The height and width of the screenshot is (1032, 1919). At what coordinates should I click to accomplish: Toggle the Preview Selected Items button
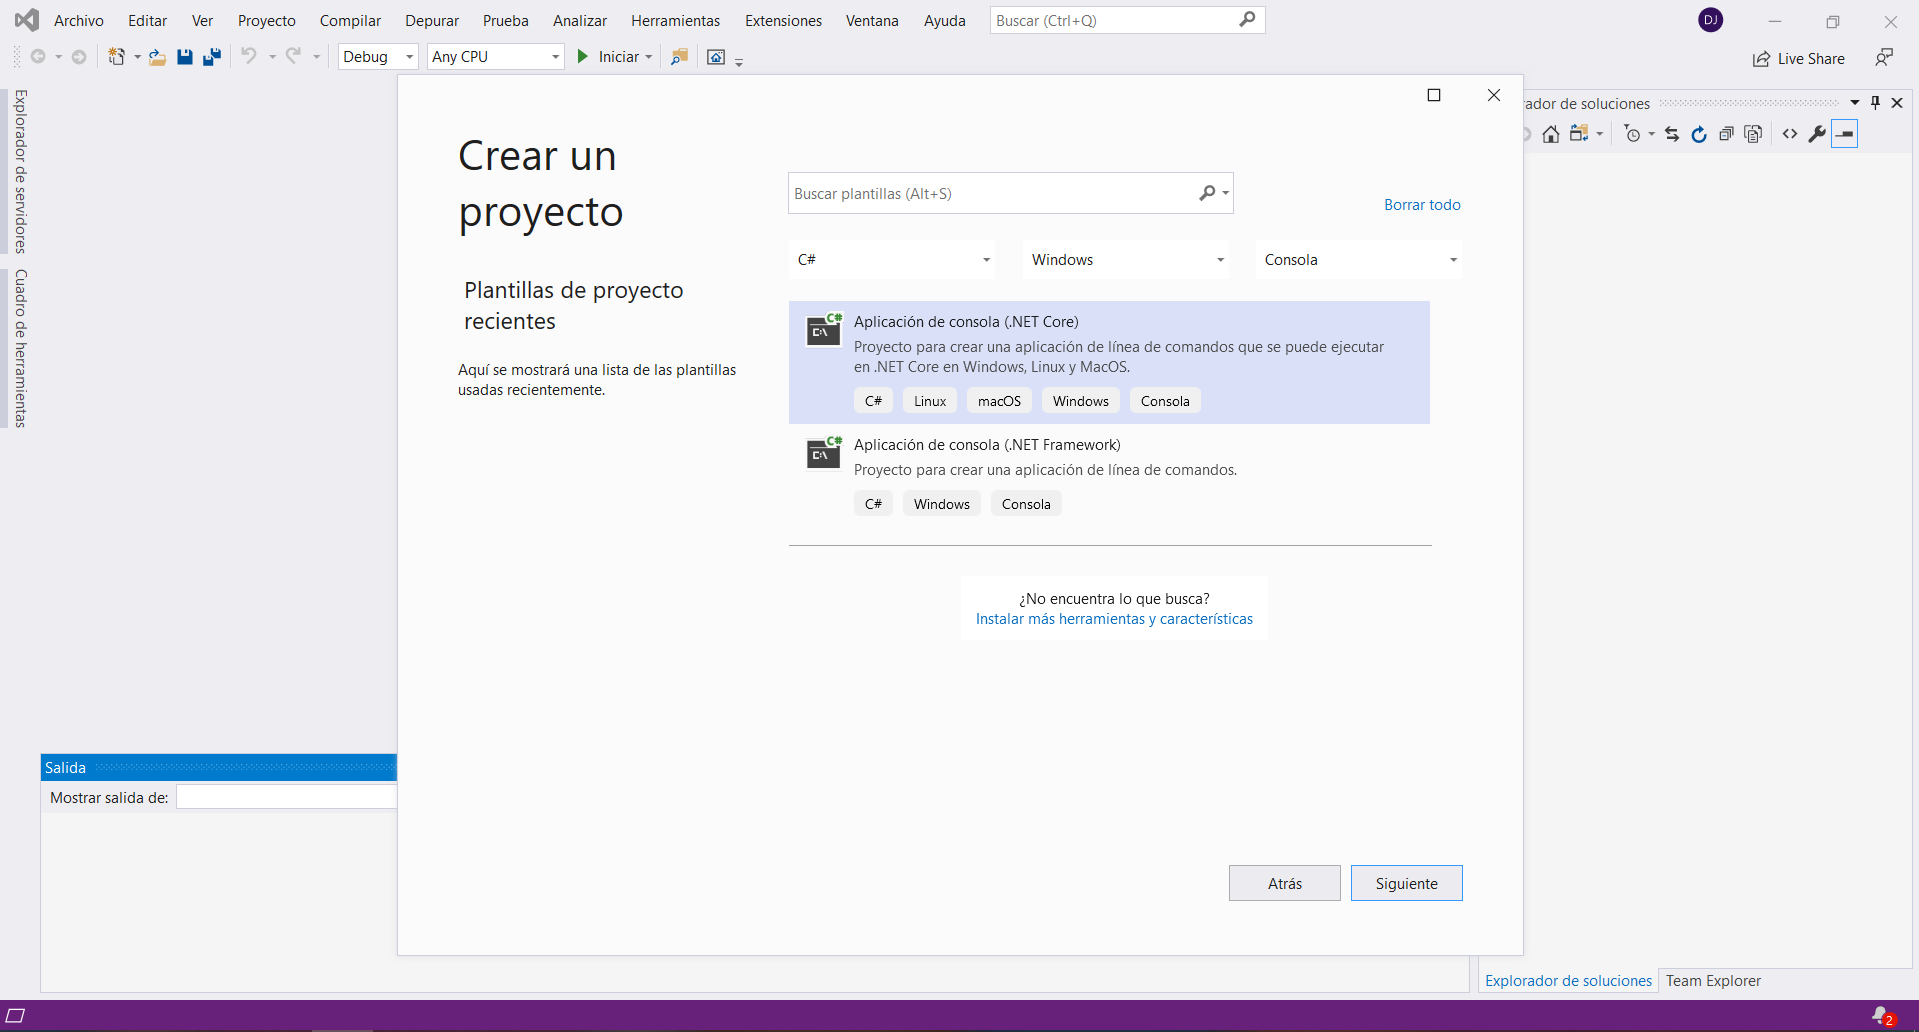(x=1845, y=134)
